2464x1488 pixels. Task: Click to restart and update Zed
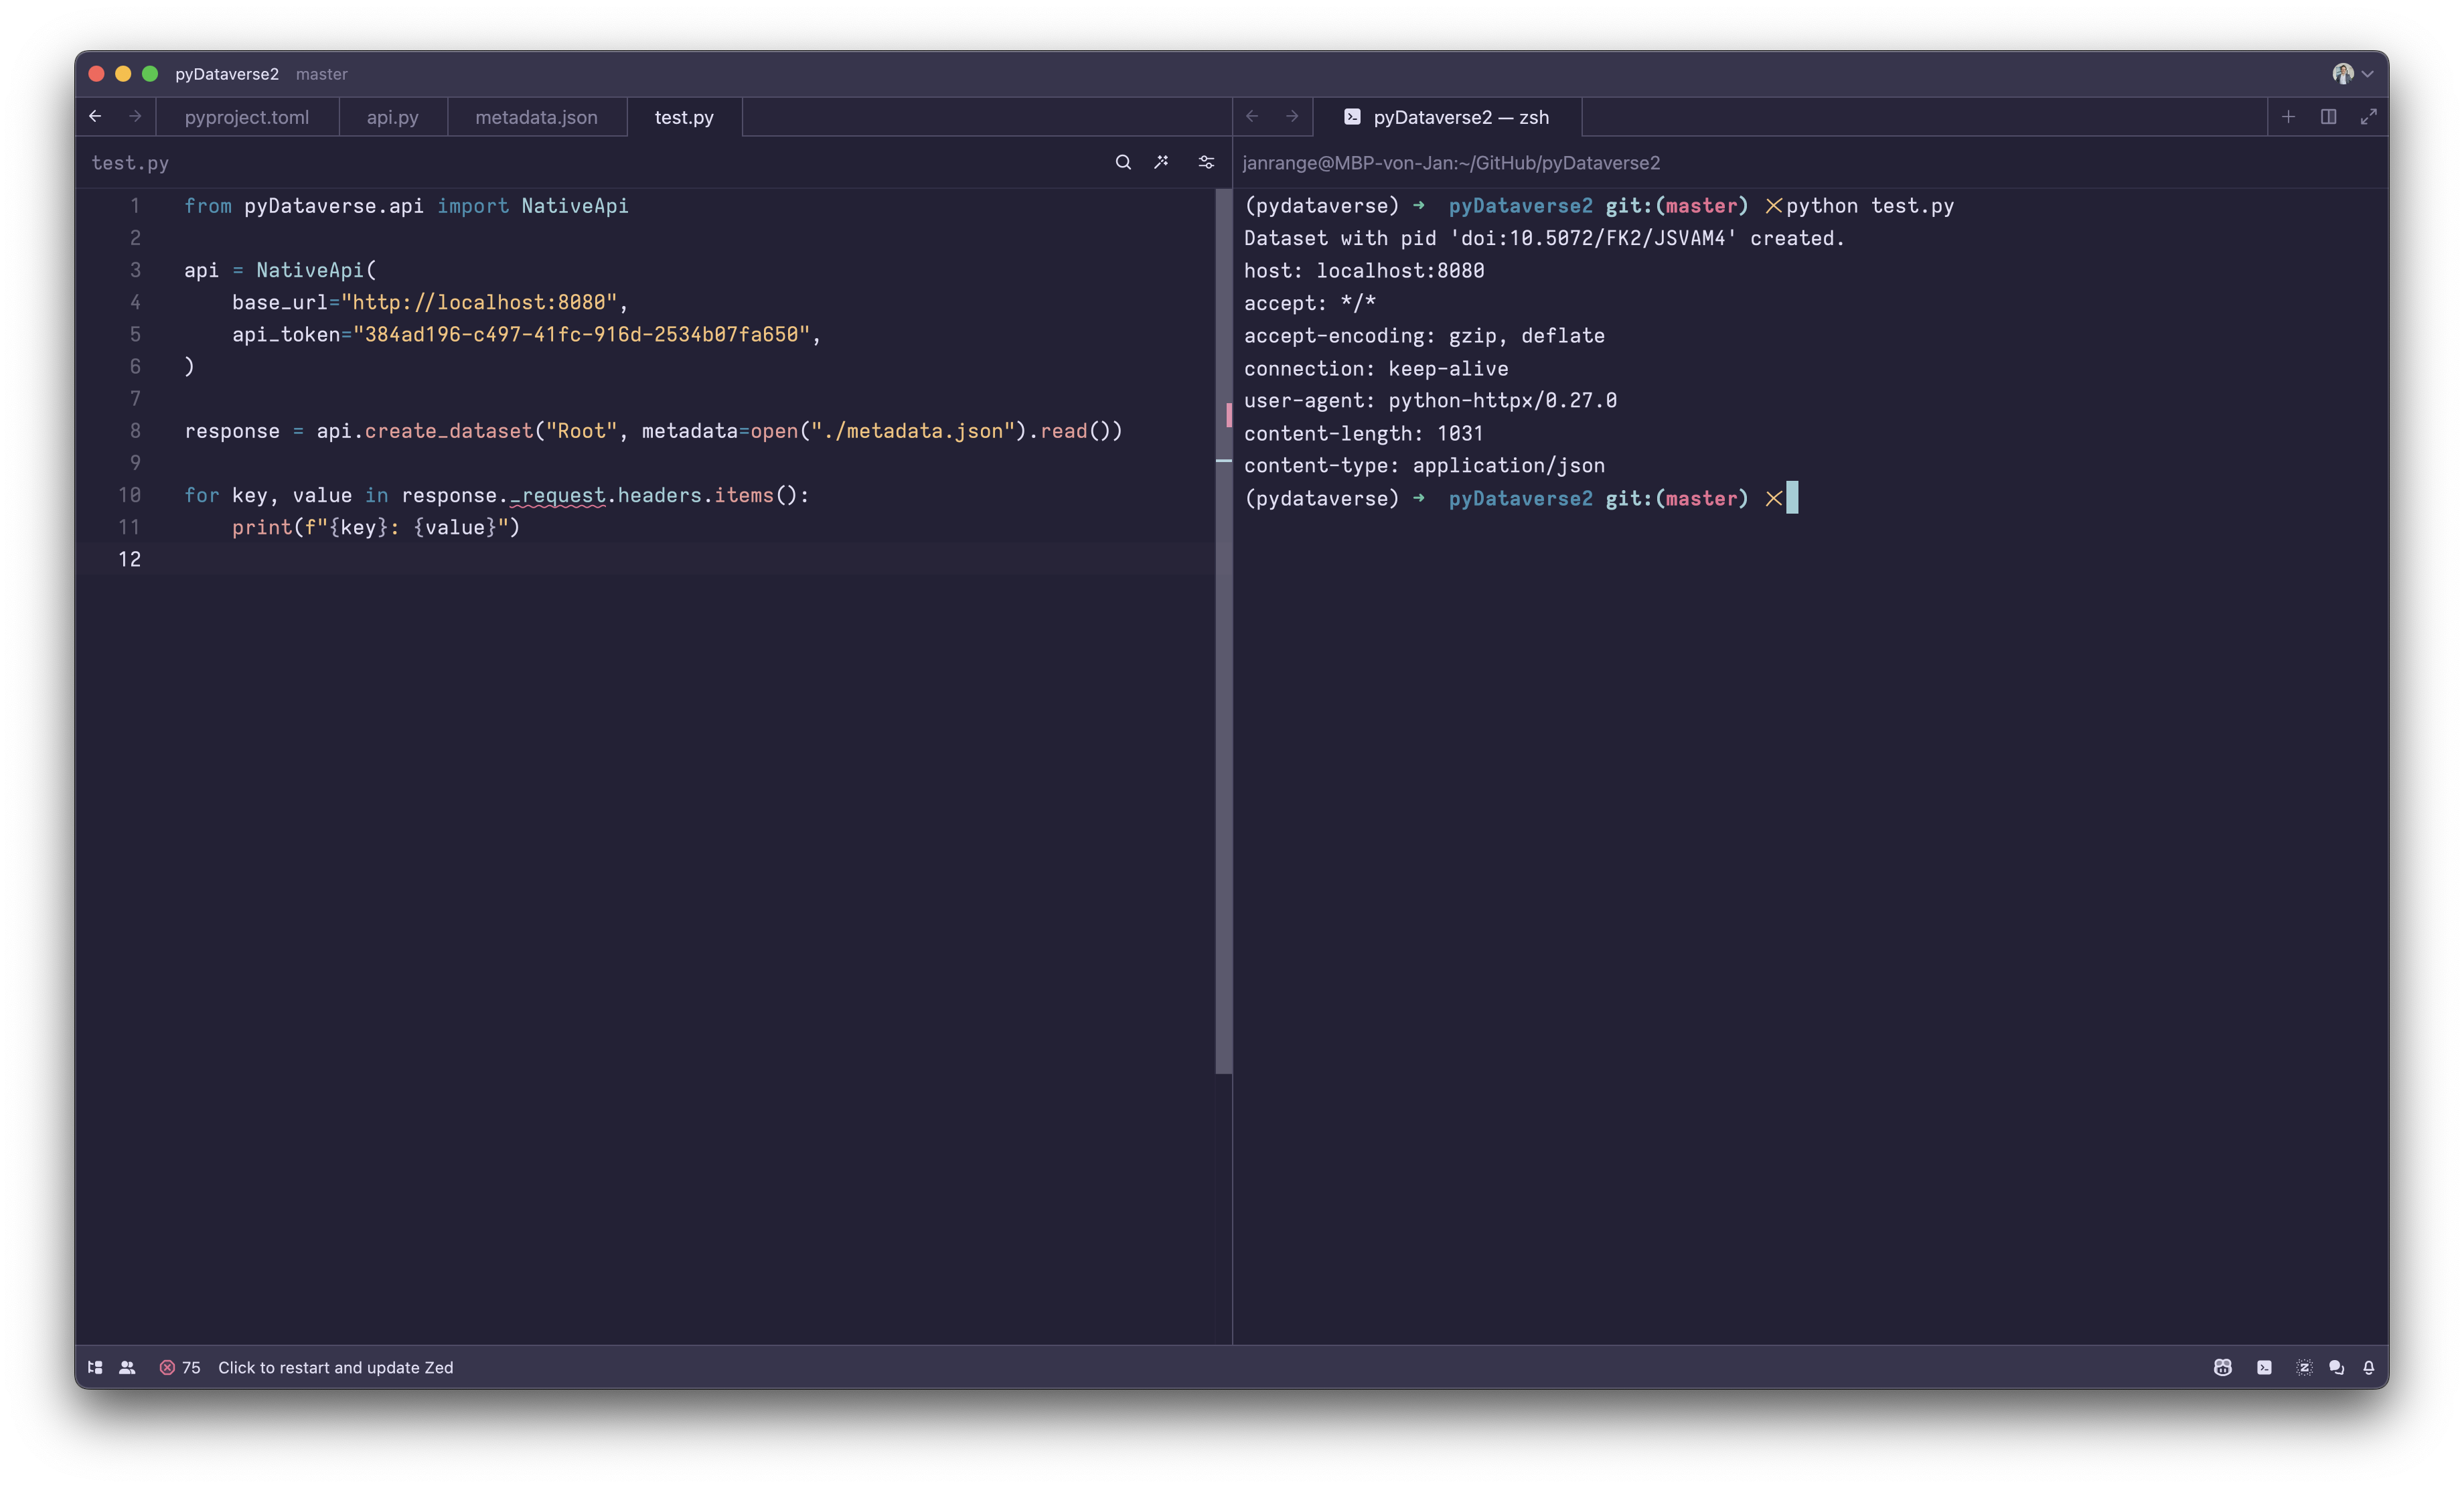point(335,1367)
